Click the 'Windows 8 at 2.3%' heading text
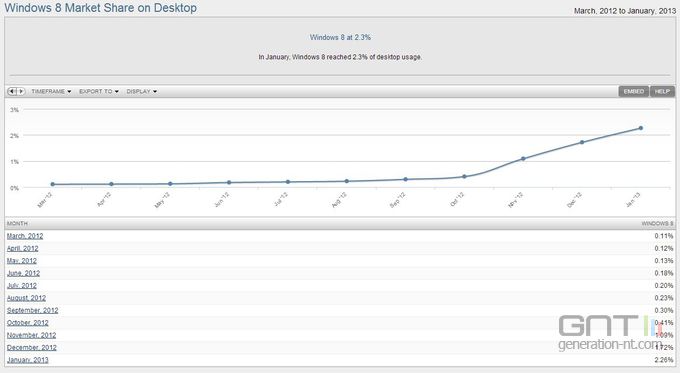 pos(340,37)
